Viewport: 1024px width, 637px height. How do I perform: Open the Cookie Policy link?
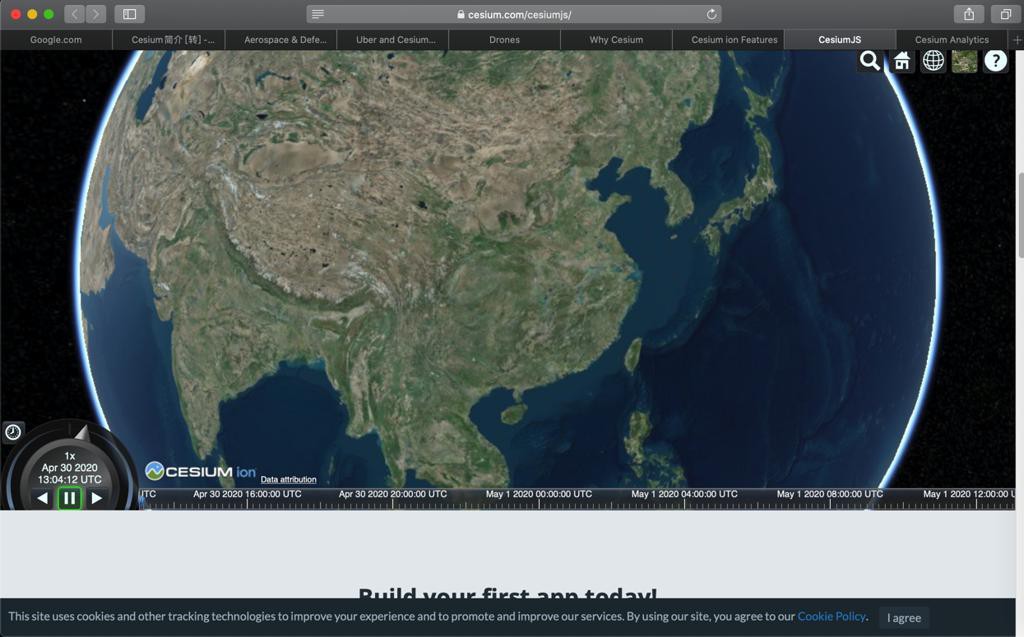coord(831,616)
